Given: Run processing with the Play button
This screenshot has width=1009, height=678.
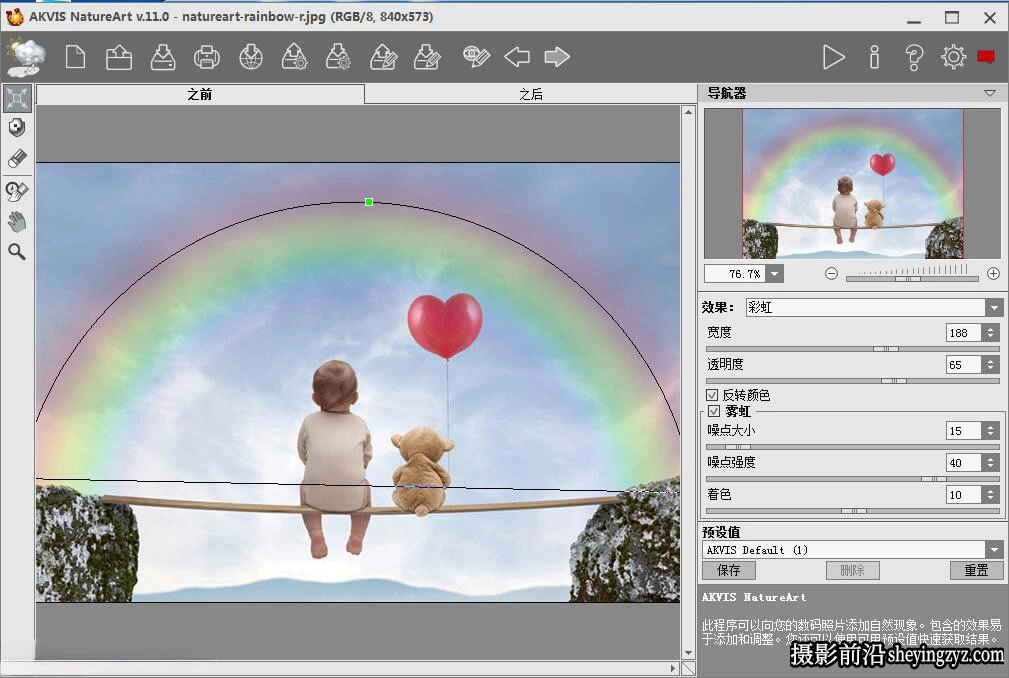Looking at the screenshot, I should point(833,57).
